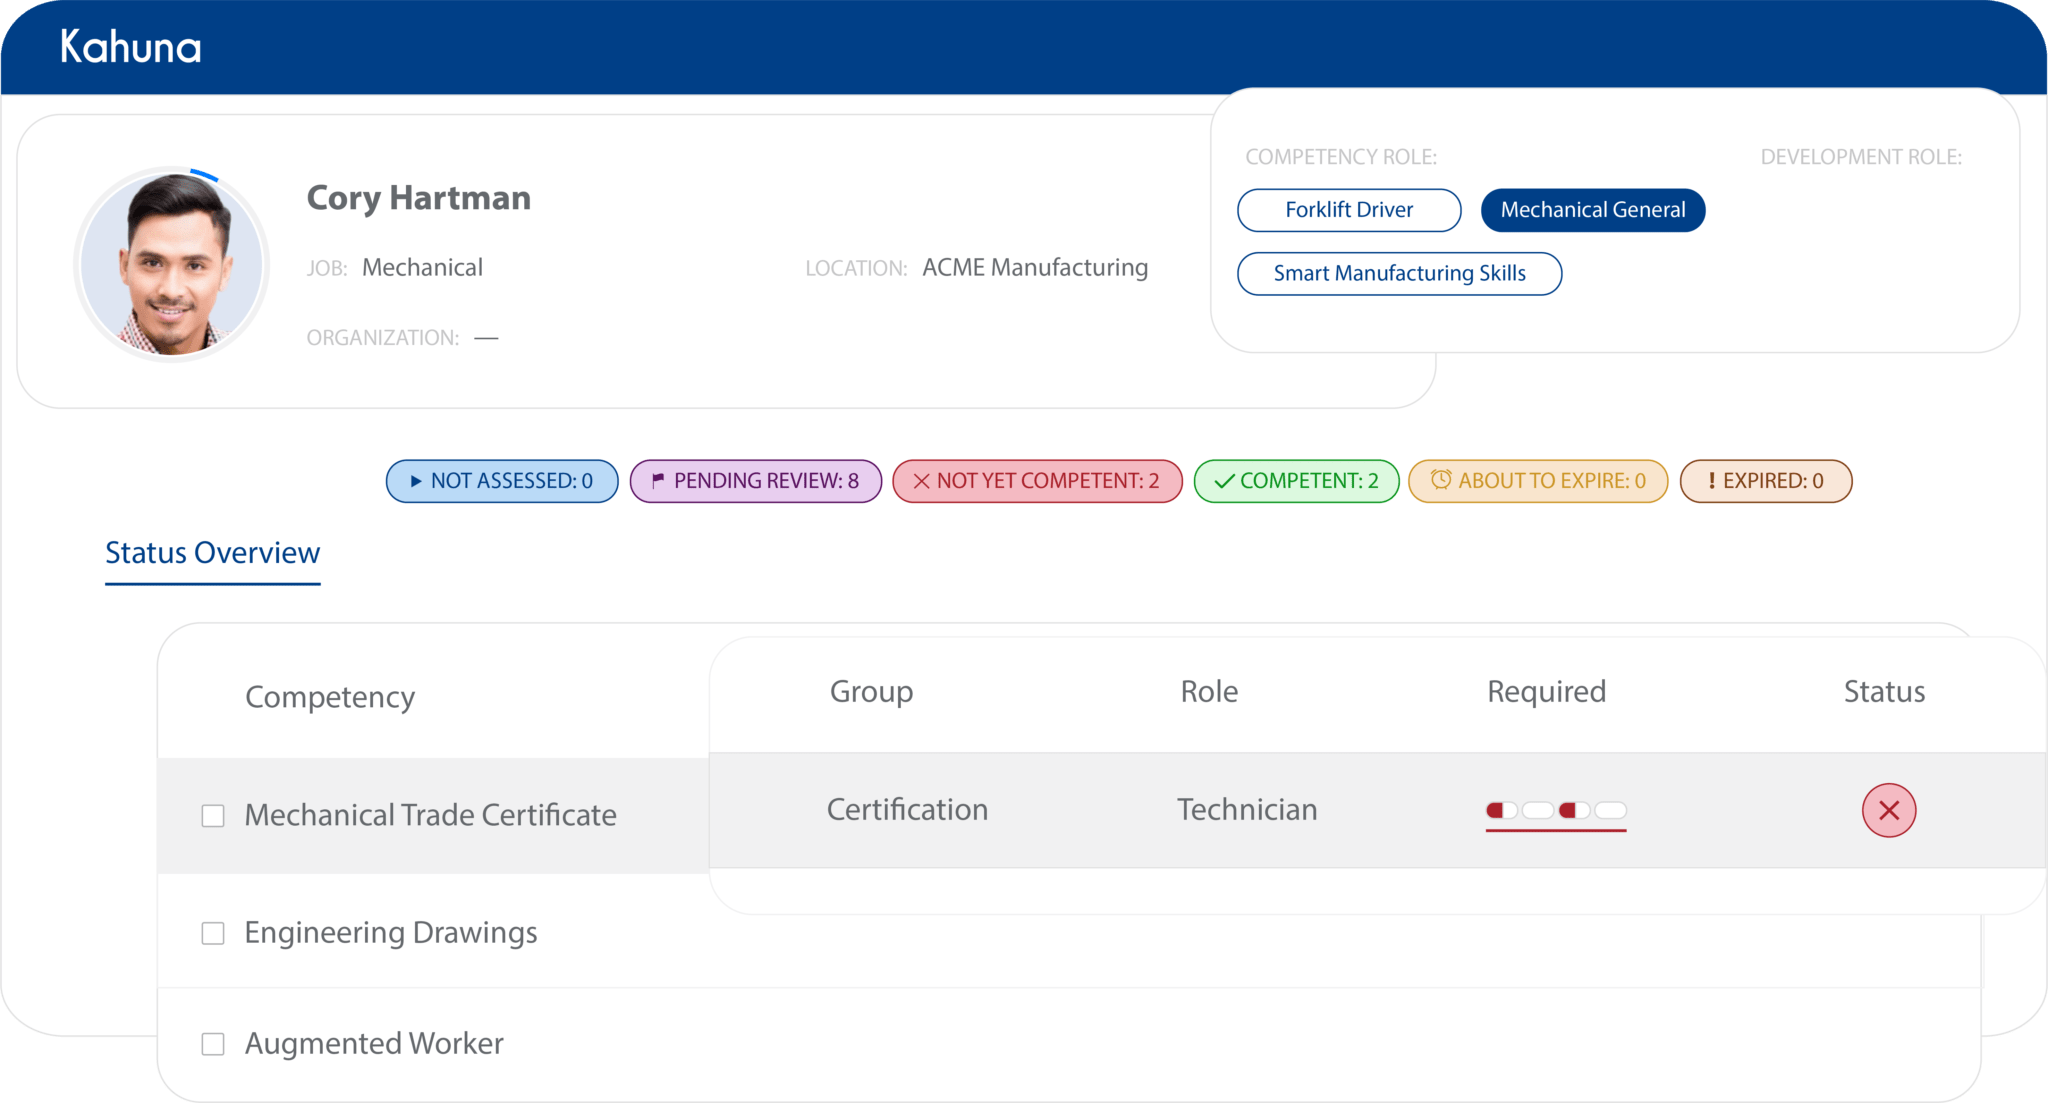Check the Mechanical Trade Certificate checkbox
Image resolution: width=2048 pixels, height=1103 pixels.
pyautogui.click(x=213, y=816)
